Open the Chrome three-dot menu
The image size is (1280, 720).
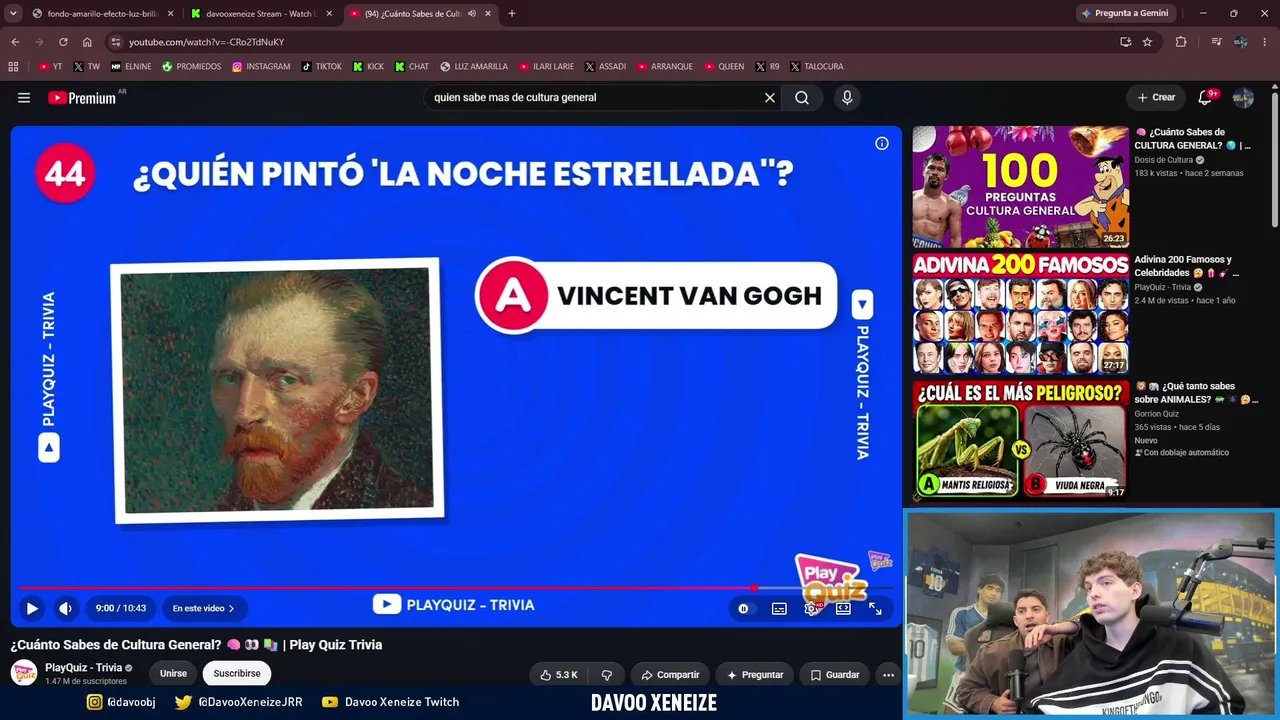pyautogui.click(x=1265, y=42)
